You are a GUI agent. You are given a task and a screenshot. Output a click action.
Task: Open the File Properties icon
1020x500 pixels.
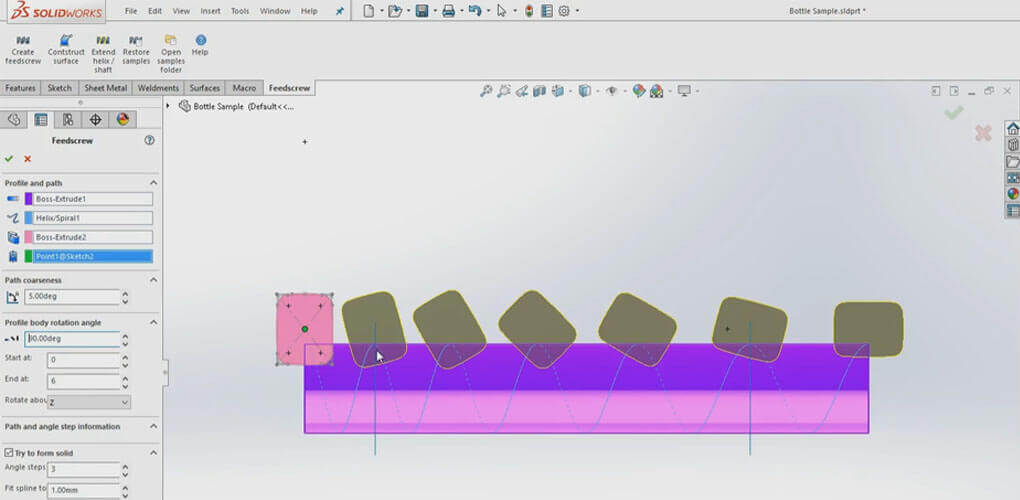546,11
